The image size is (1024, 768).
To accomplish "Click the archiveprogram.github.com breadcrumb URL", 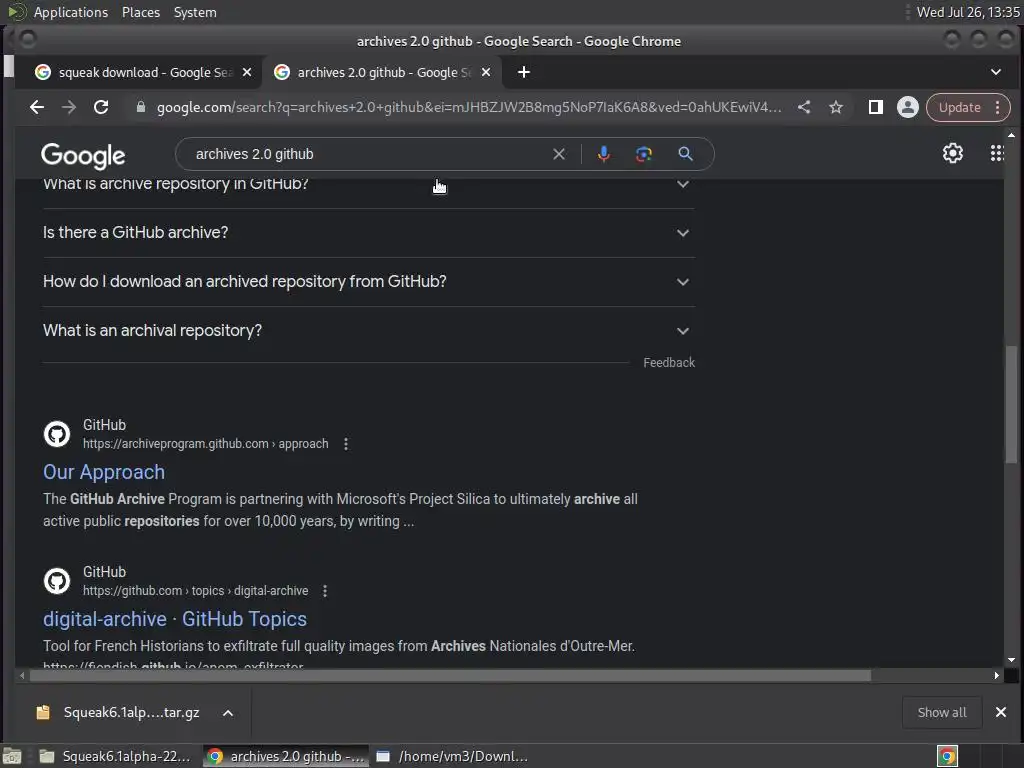I will point(206,444).
